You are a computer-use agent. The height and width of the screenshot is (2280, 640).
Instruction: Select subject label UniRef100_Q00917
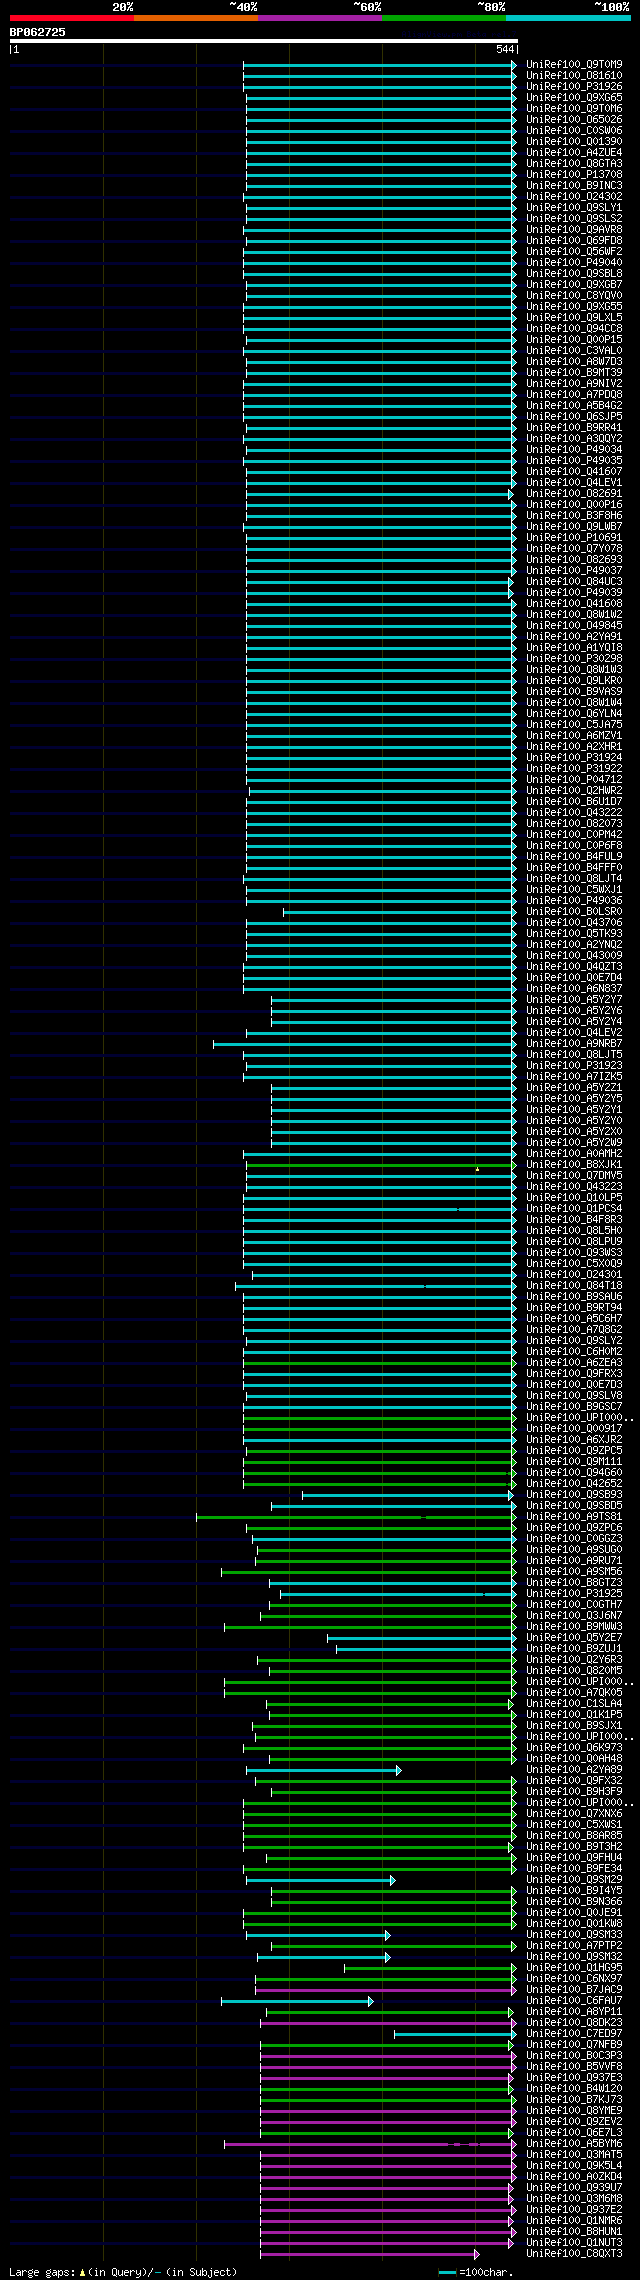point(574,1428)
